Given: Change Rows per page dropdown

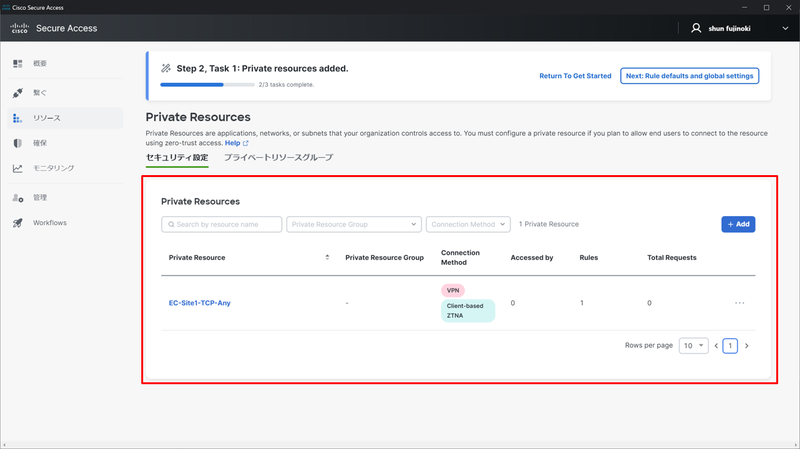Looking at the screenshot, I should click(x=693, y=346).
